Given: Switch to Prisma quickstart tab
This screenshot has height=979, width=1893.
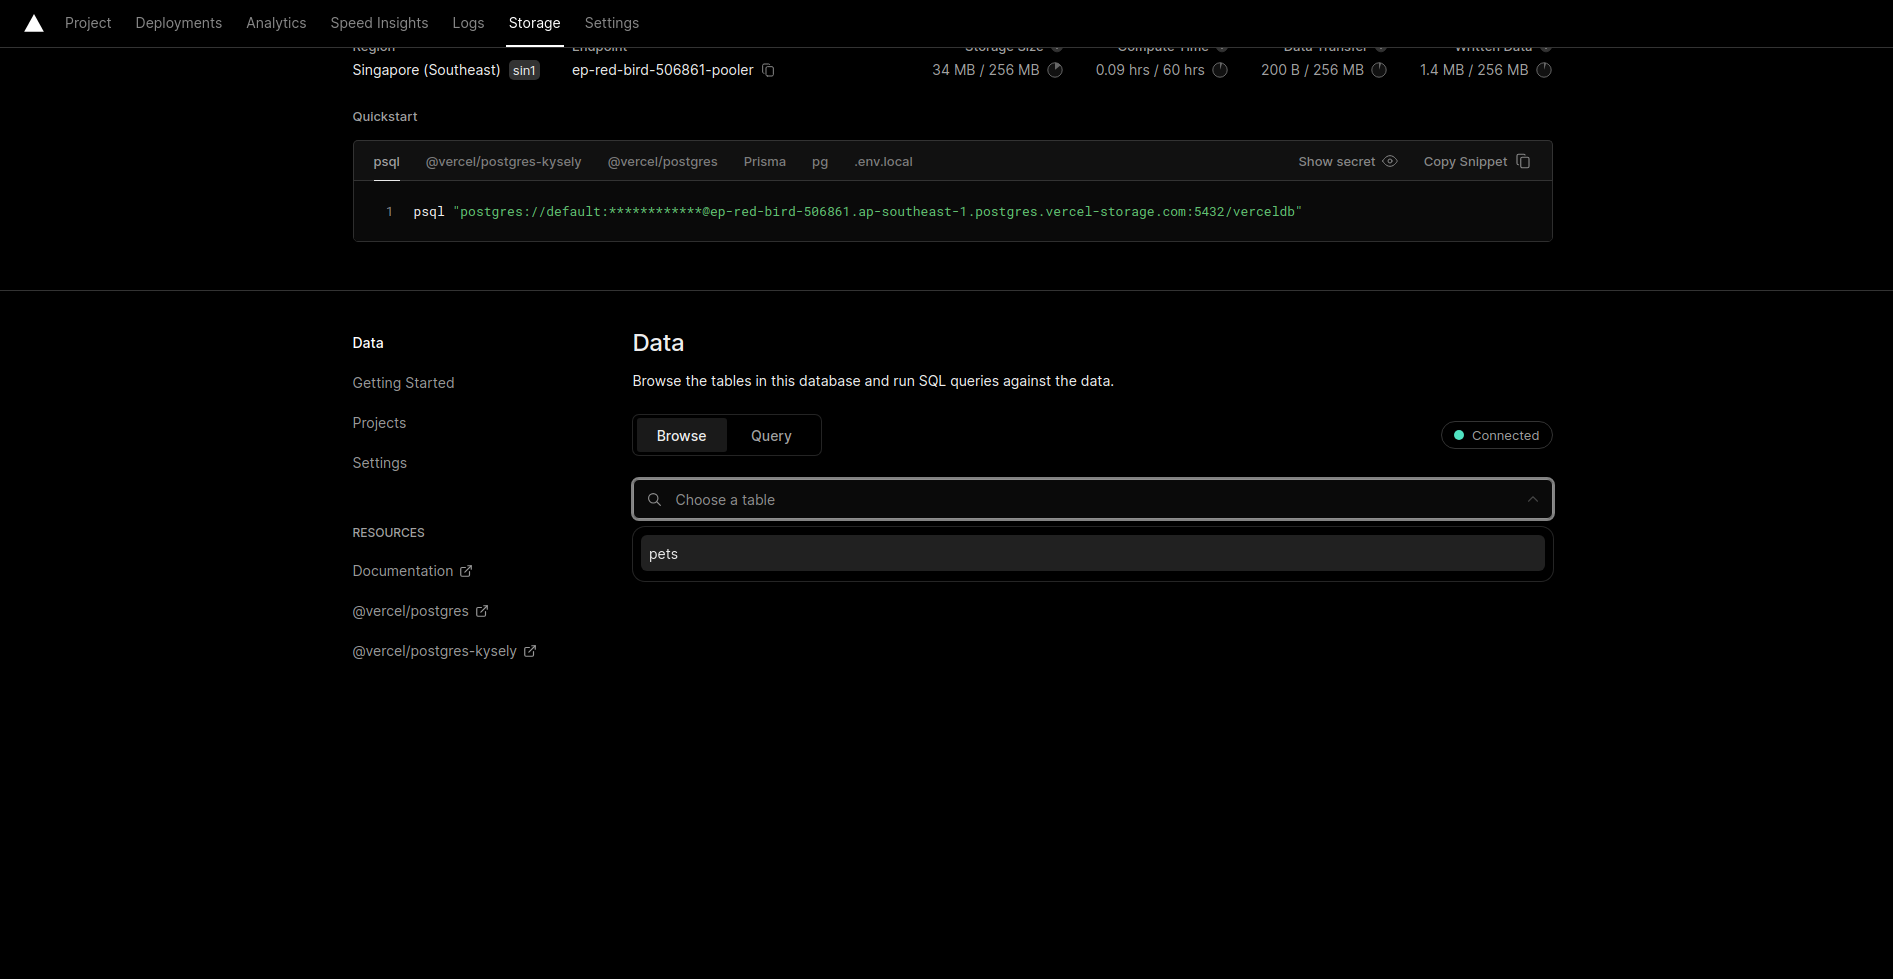Looking at the screenshot, I should (765, 162).
